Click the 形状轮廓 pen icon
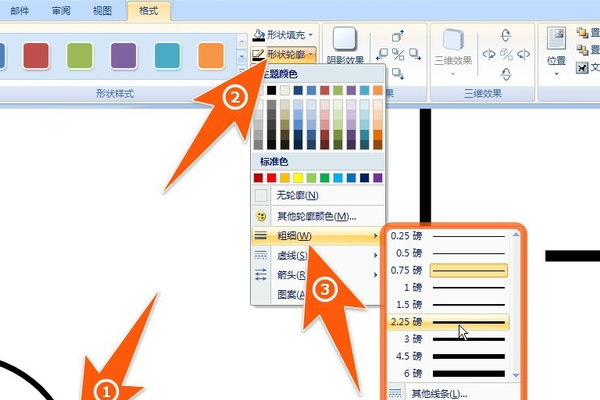 coord(259,55)
